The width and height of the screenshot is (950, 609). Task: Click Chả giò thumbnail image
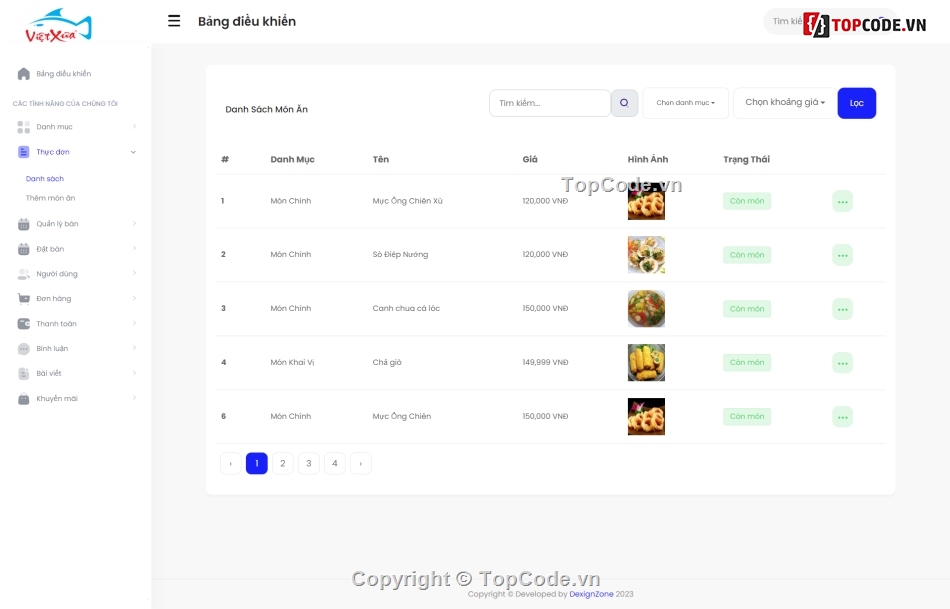point(646,363)
